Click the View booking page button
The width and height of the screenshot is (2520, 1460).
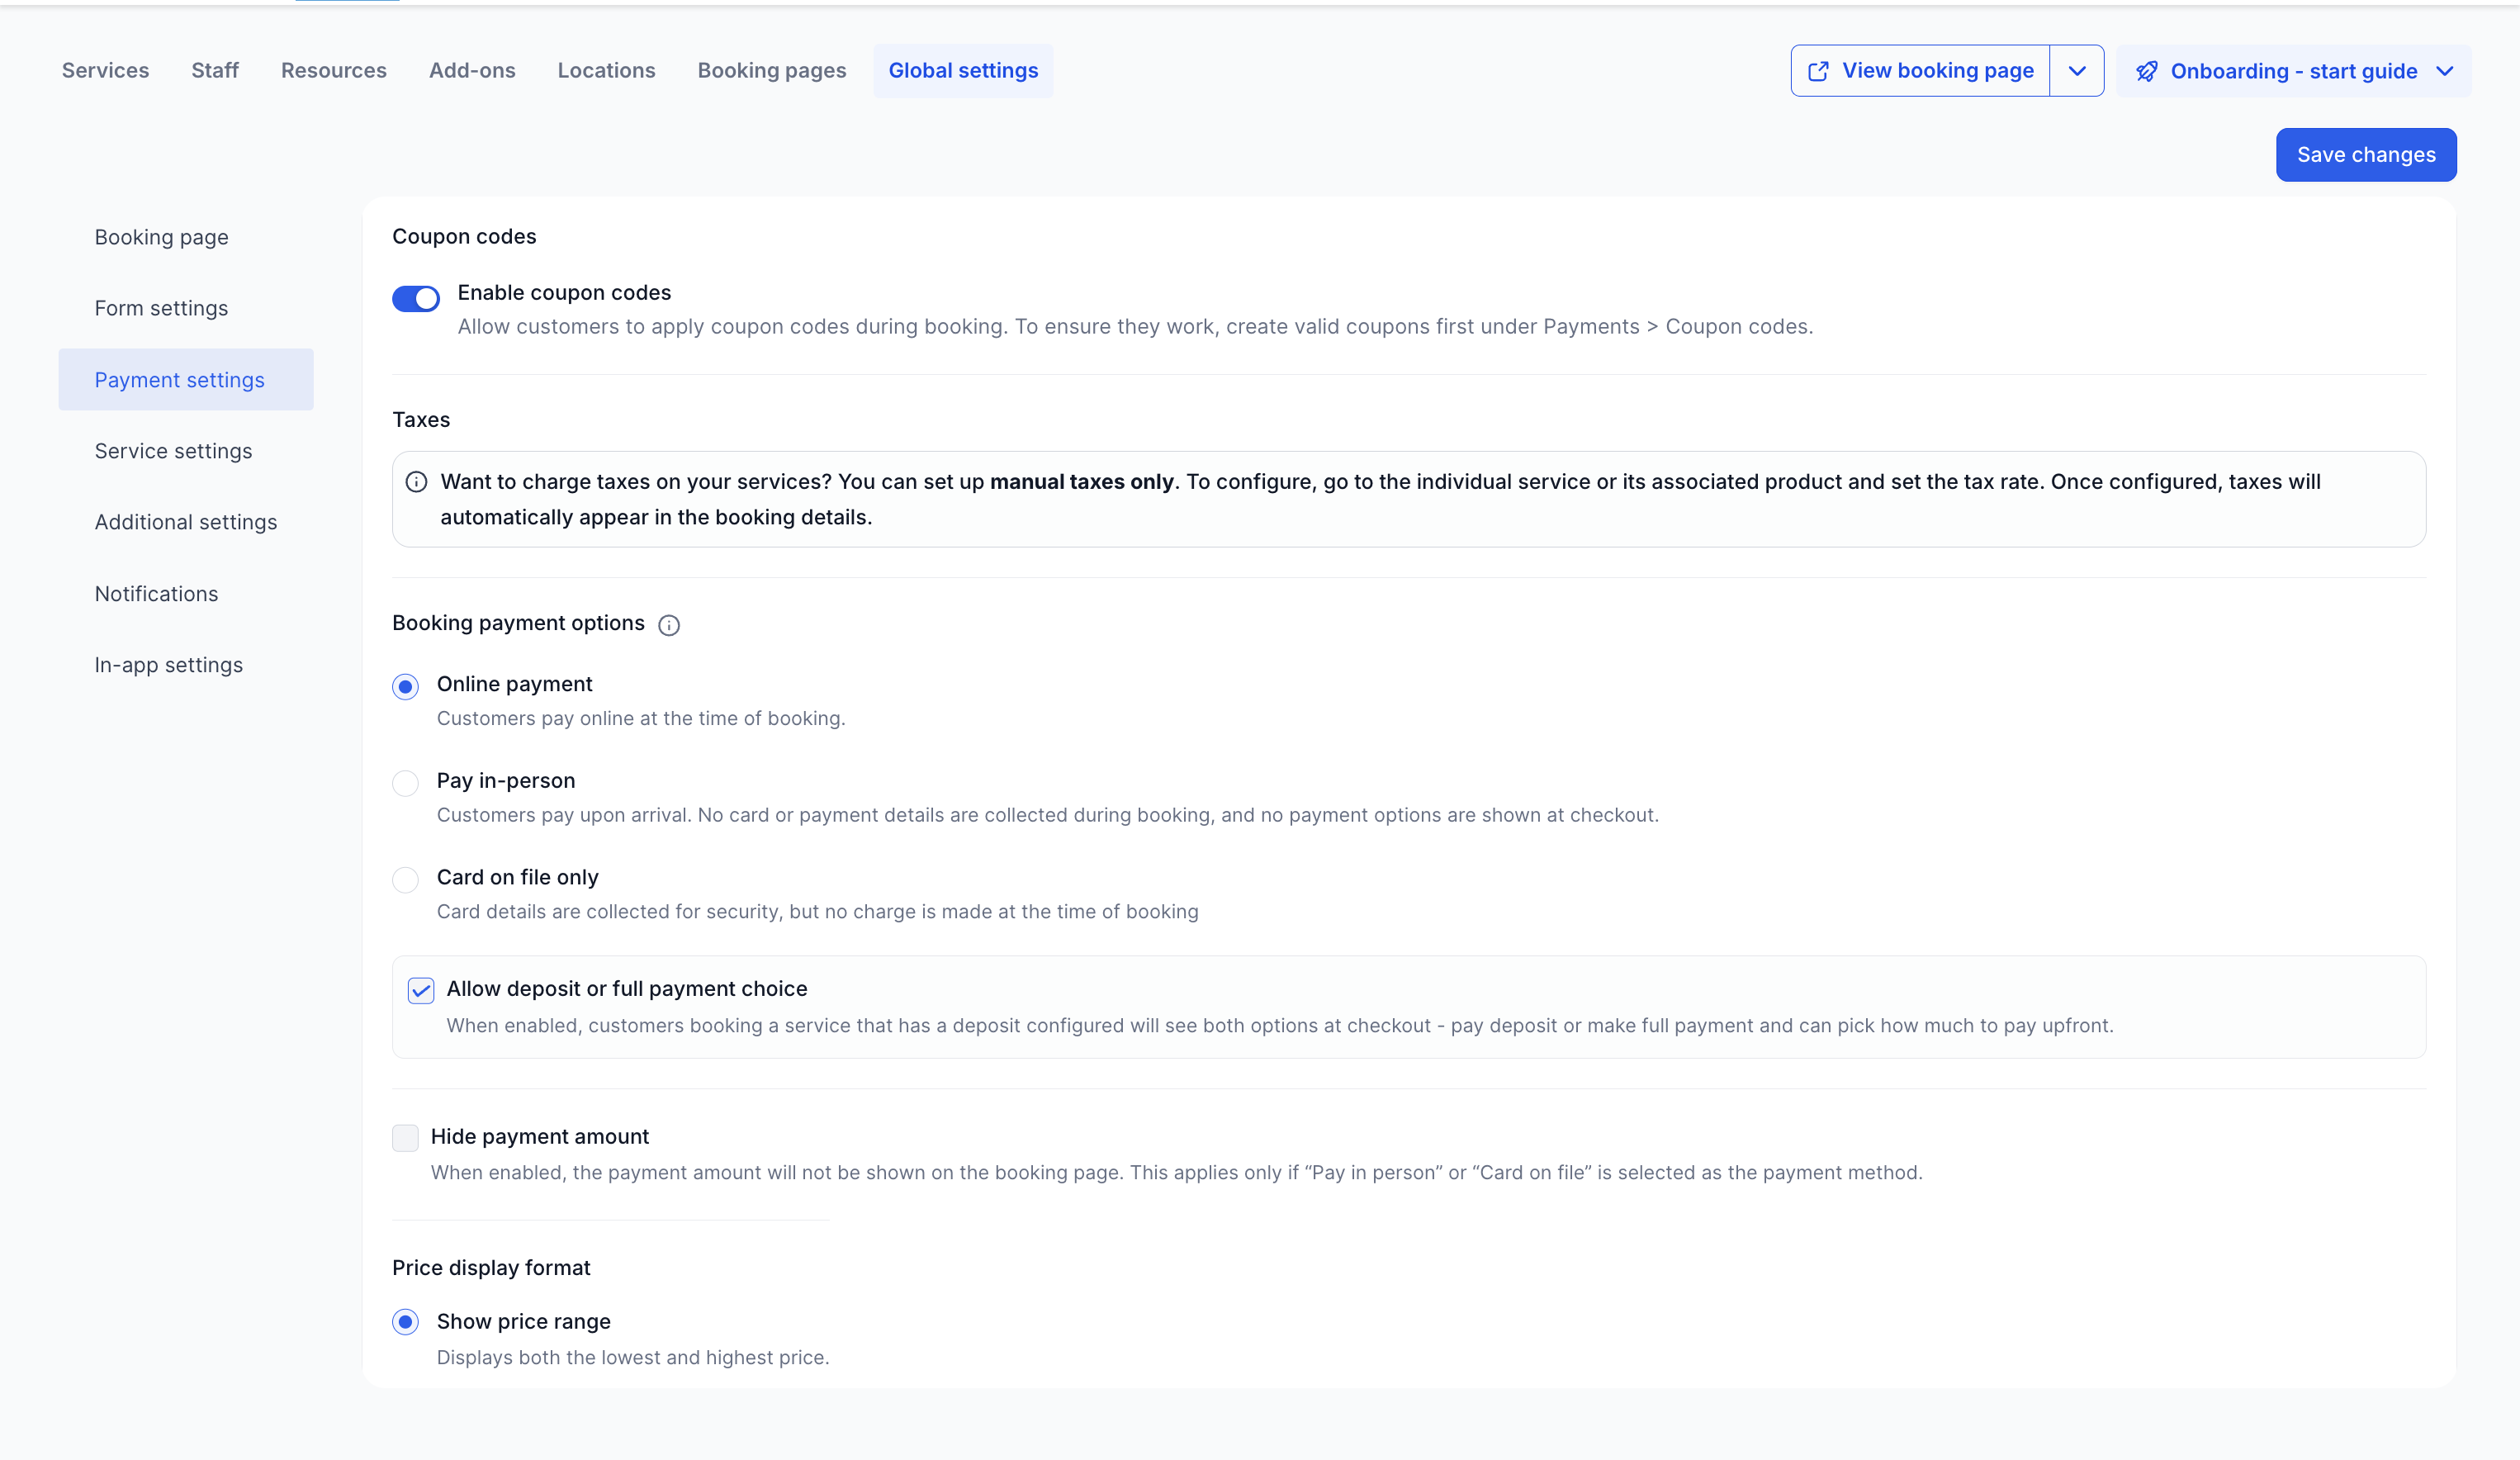1920,71
